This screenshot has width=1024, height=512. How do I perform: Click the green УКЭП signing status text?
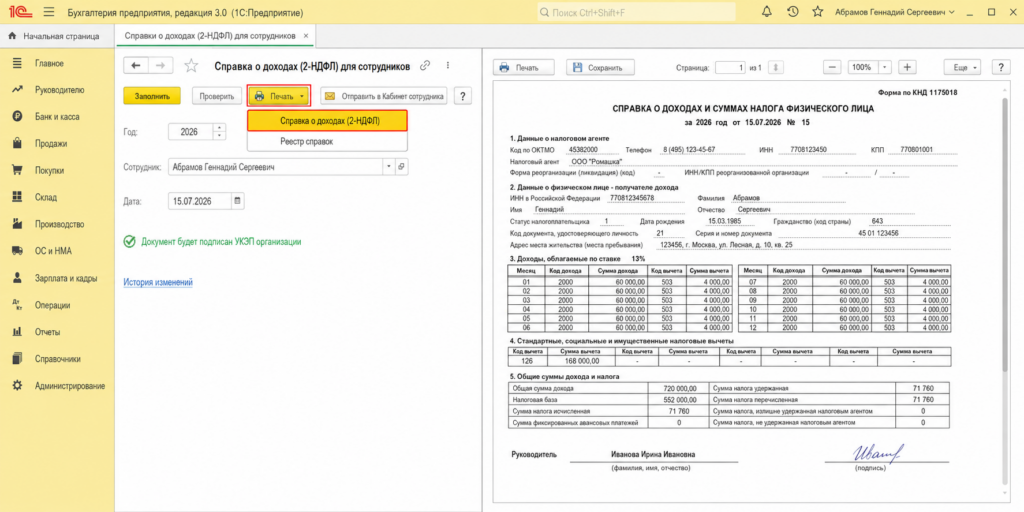pos(221,242)
